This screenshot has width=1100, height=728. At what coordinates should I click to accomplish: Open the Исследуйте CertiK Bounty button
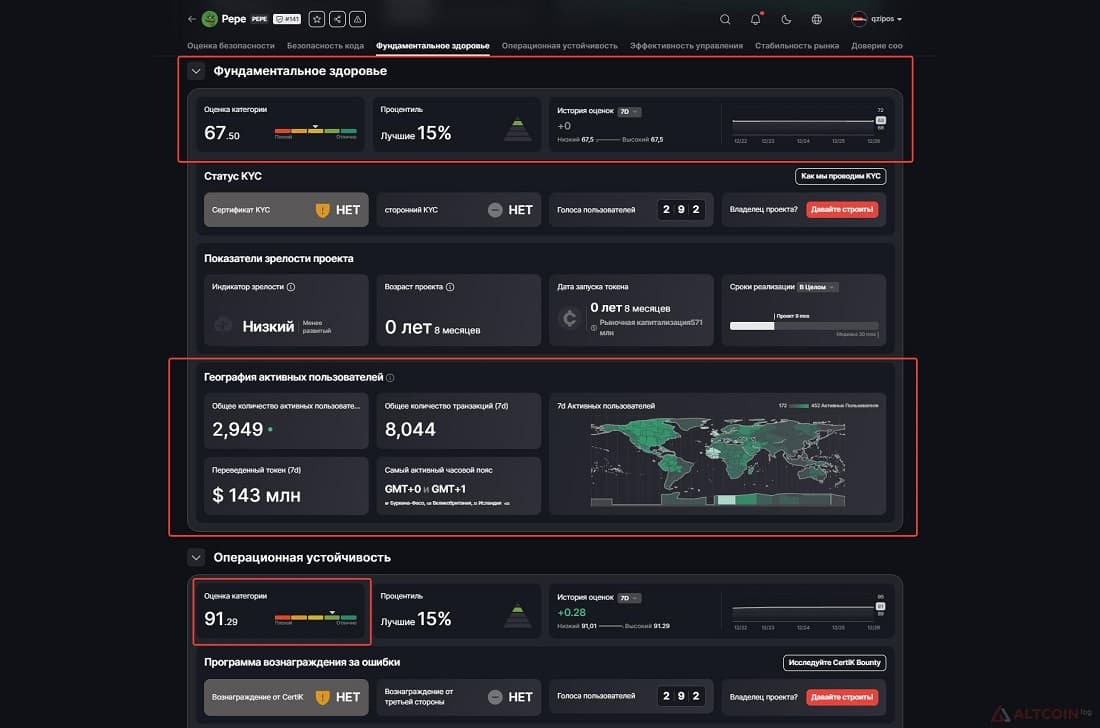point(834,663)
